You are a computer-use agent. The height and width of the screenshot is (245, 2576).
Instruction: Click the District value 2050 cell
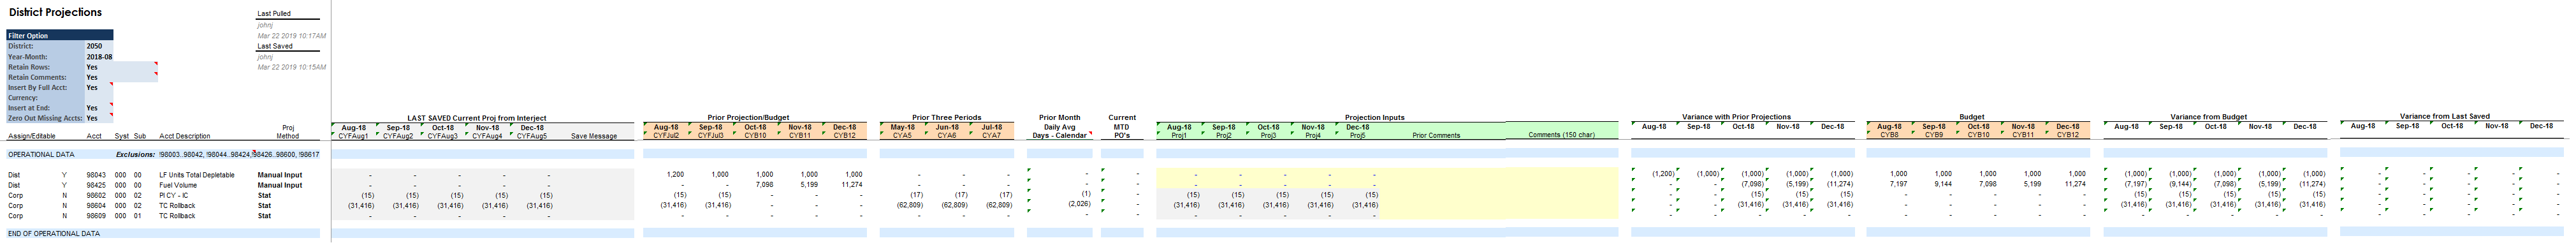pos(99,46)
